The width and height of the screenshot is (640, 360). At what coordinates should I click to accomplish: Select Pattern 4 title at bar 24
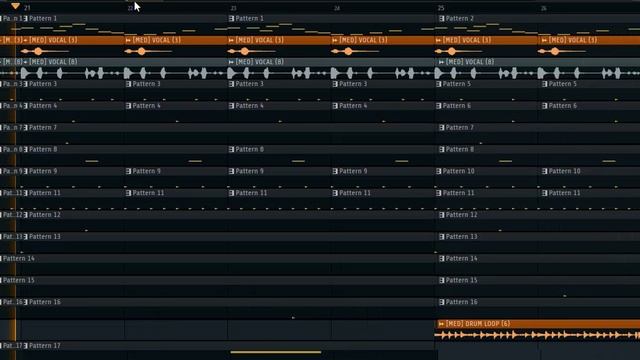coord(353,106)
